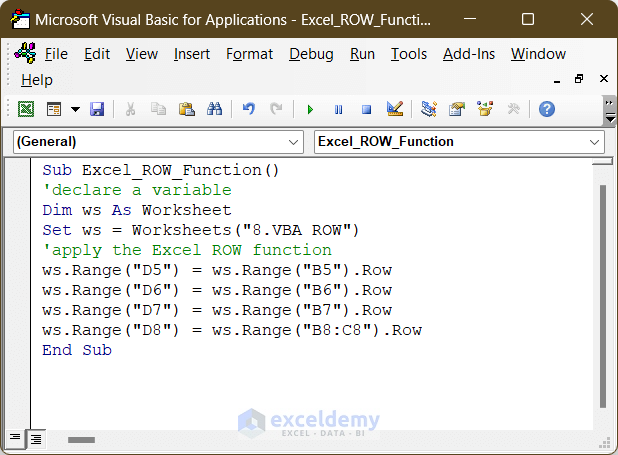The image size is (618, 455).
Task: Minimize the inner code window
Action: click(557, 80)
